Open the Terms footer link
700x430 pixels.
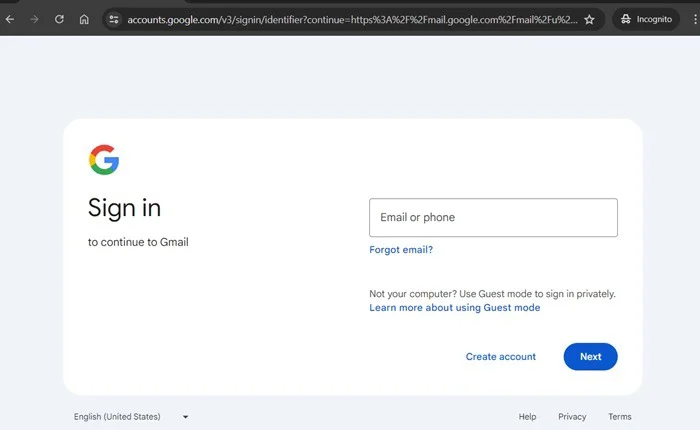point(620,417)
